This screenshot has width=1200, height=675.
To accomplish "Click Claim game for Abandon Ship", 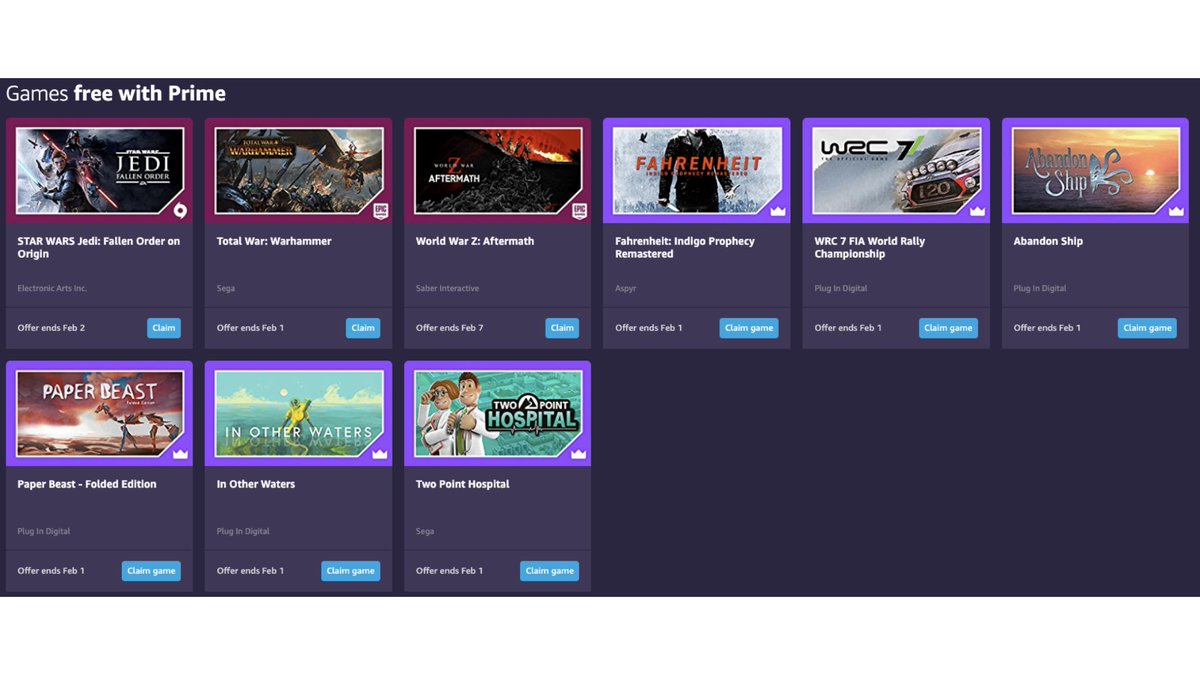I will point(1147,328).
